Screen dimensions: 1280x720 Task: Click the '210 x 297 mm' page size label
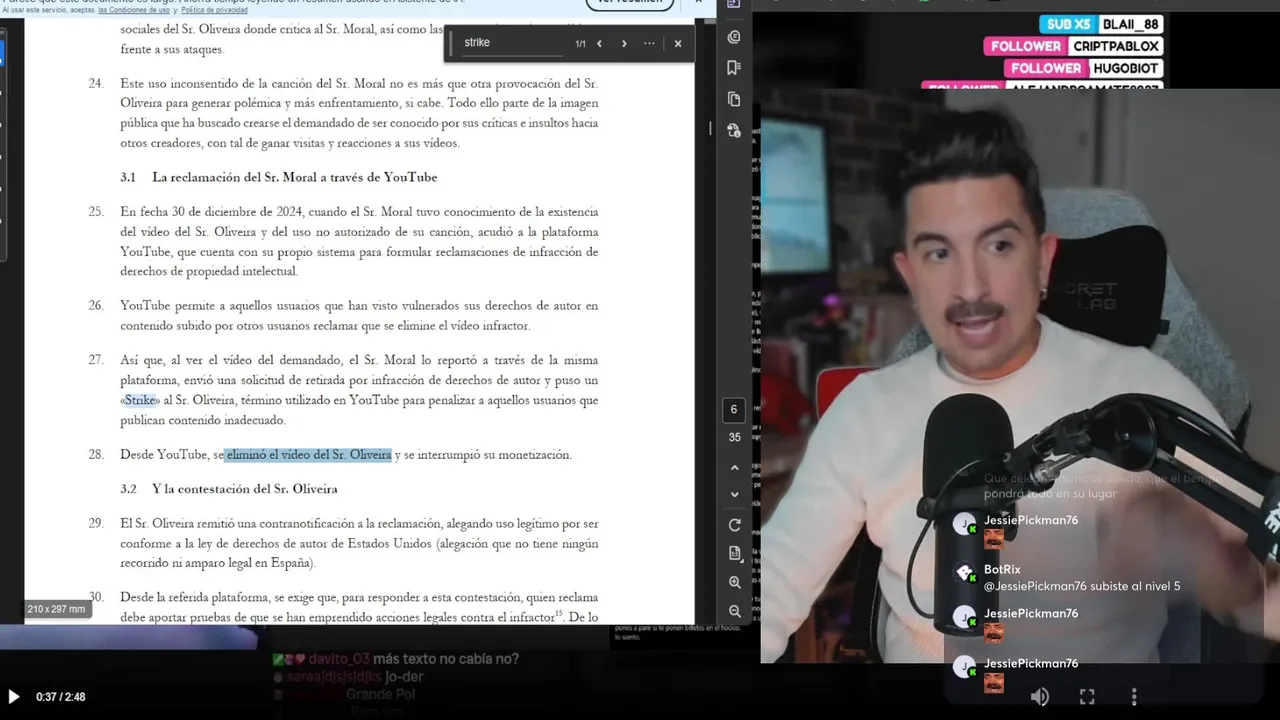click(56, 609)
